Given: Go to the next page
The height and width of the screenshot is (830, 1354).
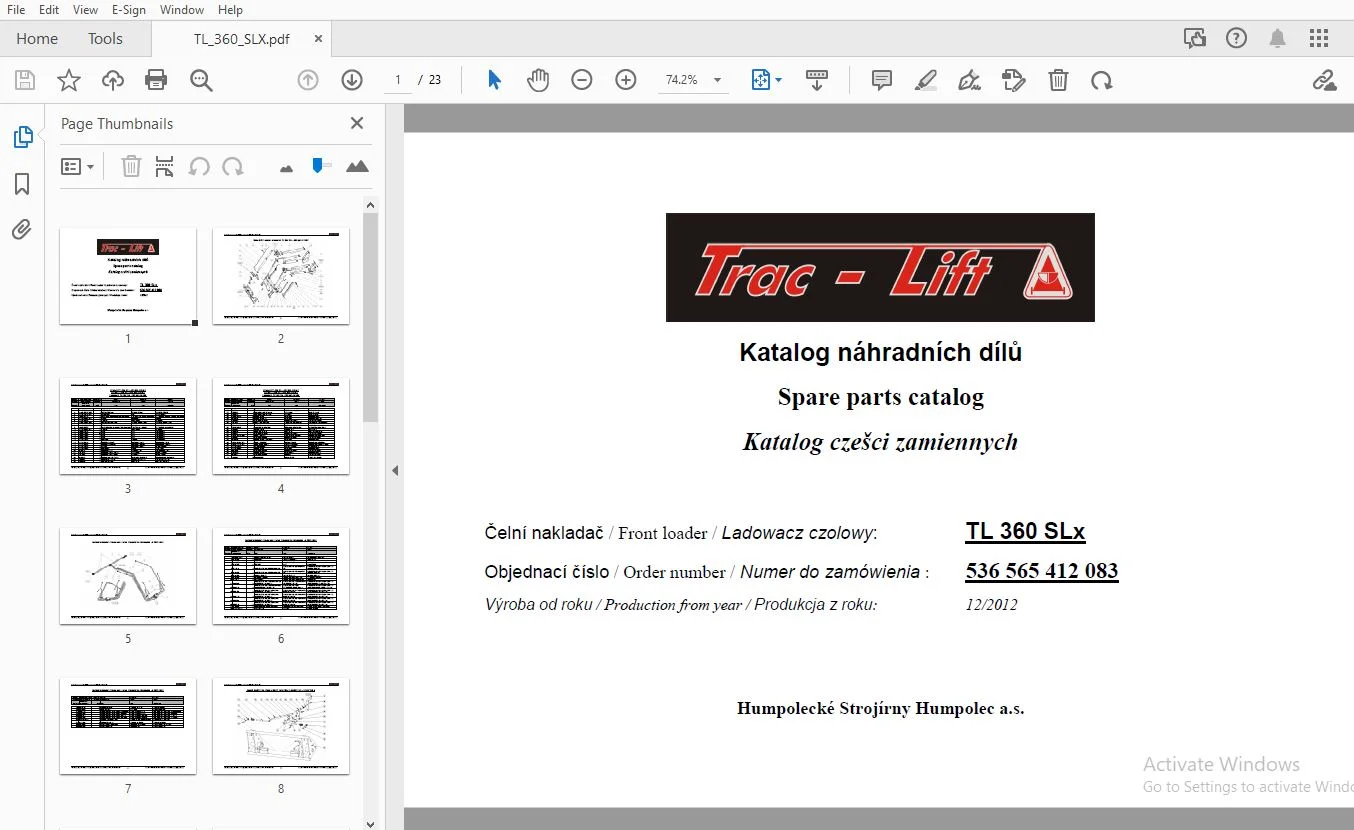Looking at the screenshot, I should 352,80.
